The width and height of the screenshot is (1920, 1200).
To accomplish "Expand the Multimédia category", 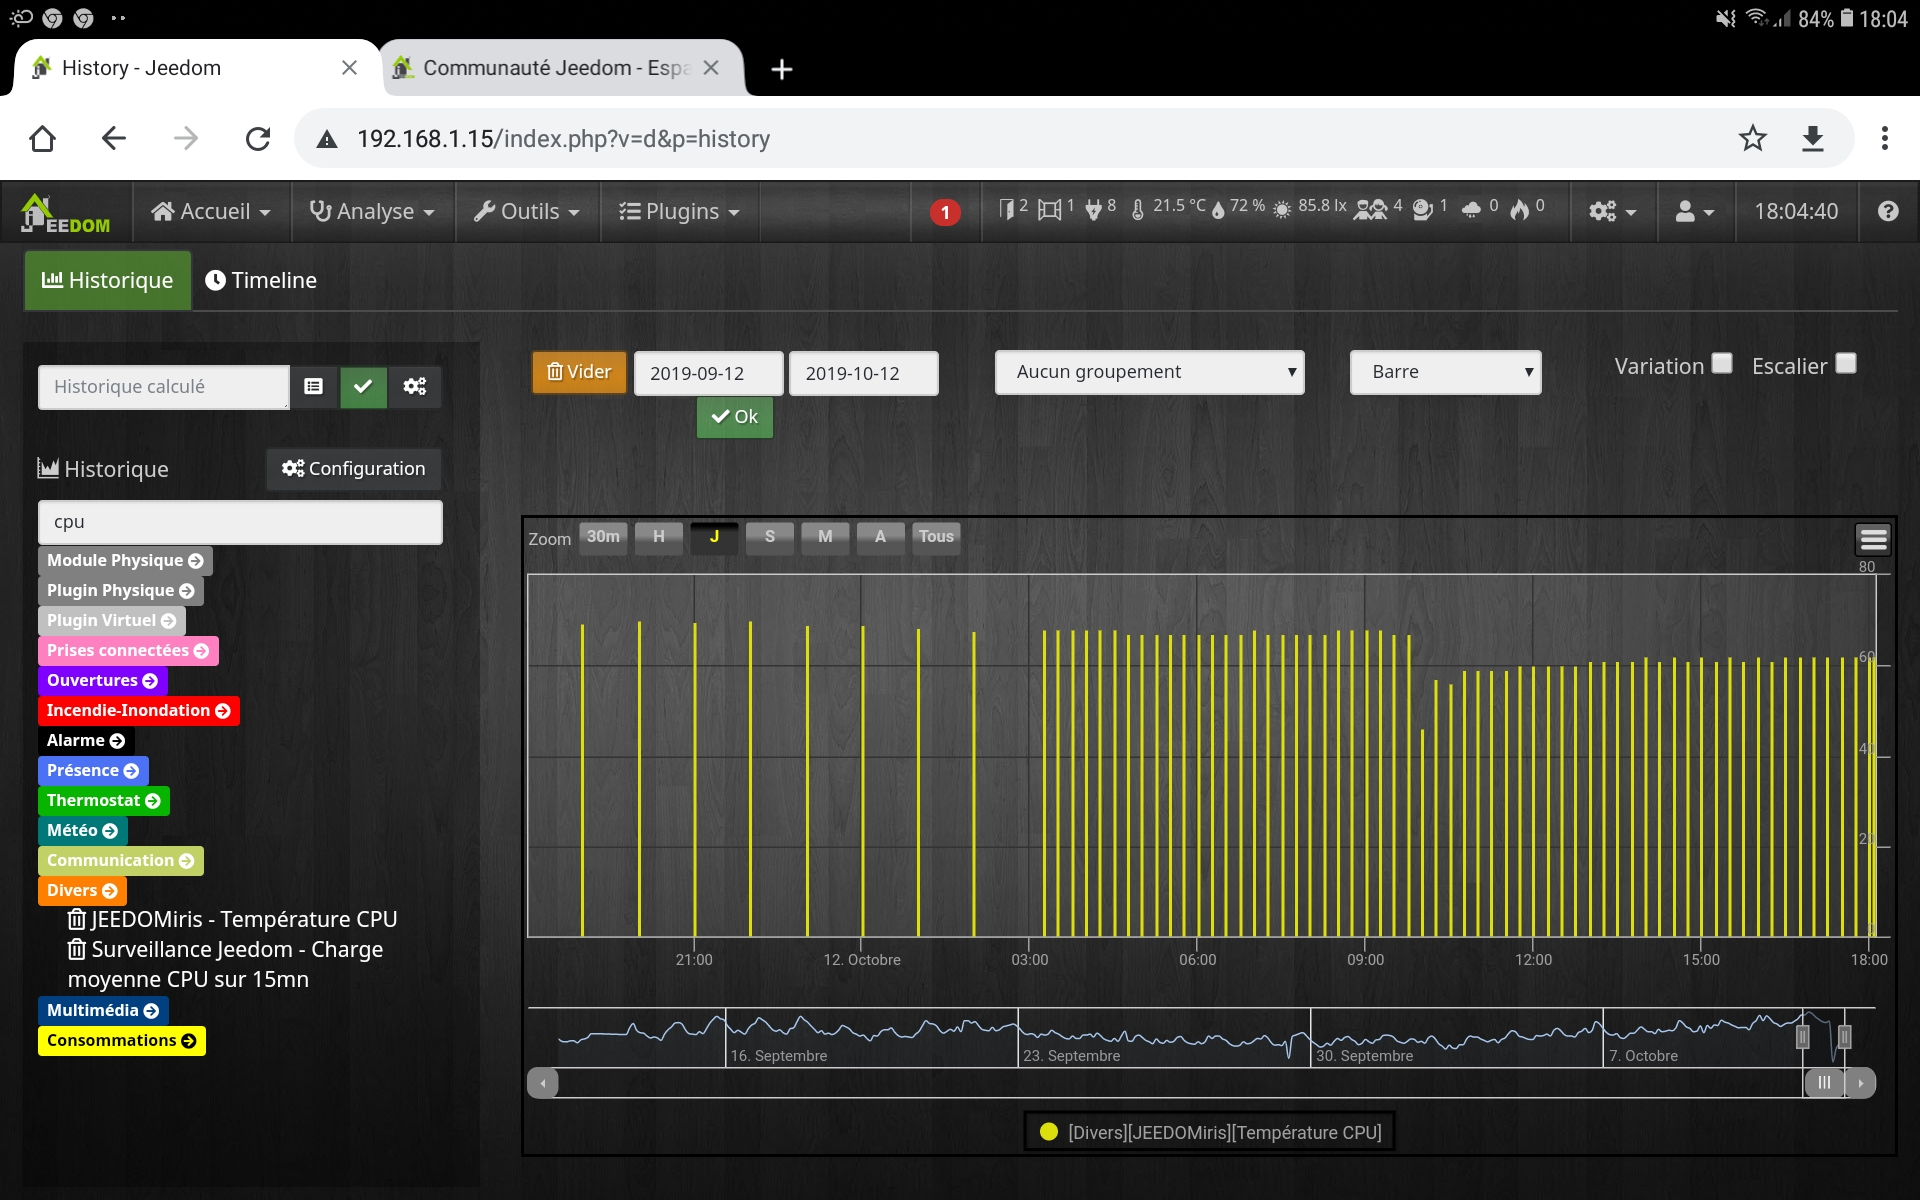I will tap(103, 1010).
